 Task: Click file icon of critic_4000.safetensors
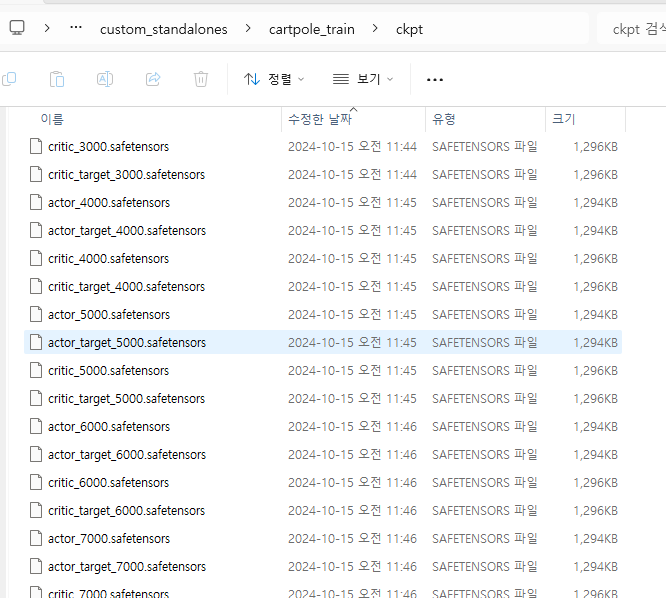coord(36,258)
